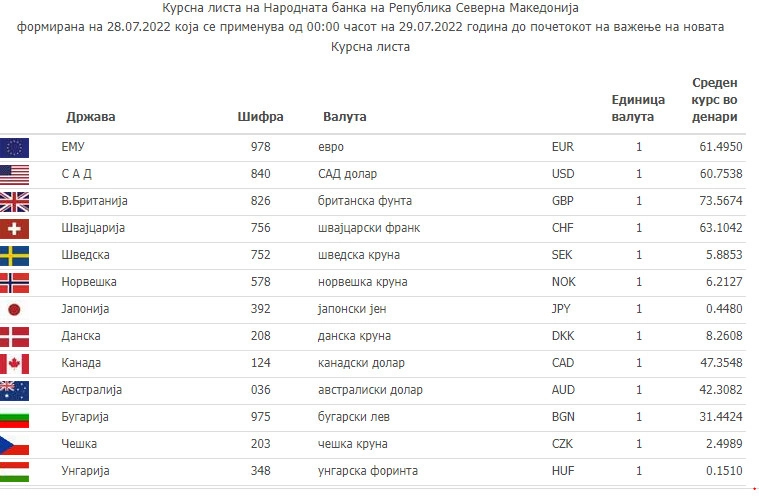
Task: Click the Japanese flag icon
Action: tap(15, 309)
